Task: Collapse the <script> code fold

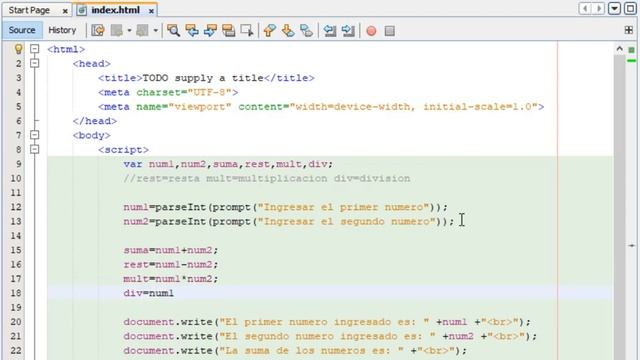Action: pyautogui.click(x=35, y=149)
